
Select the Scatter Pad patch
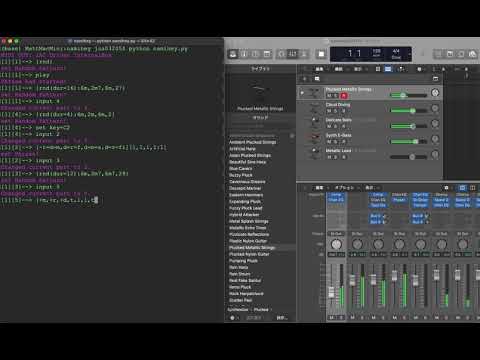tap(241, 300)
